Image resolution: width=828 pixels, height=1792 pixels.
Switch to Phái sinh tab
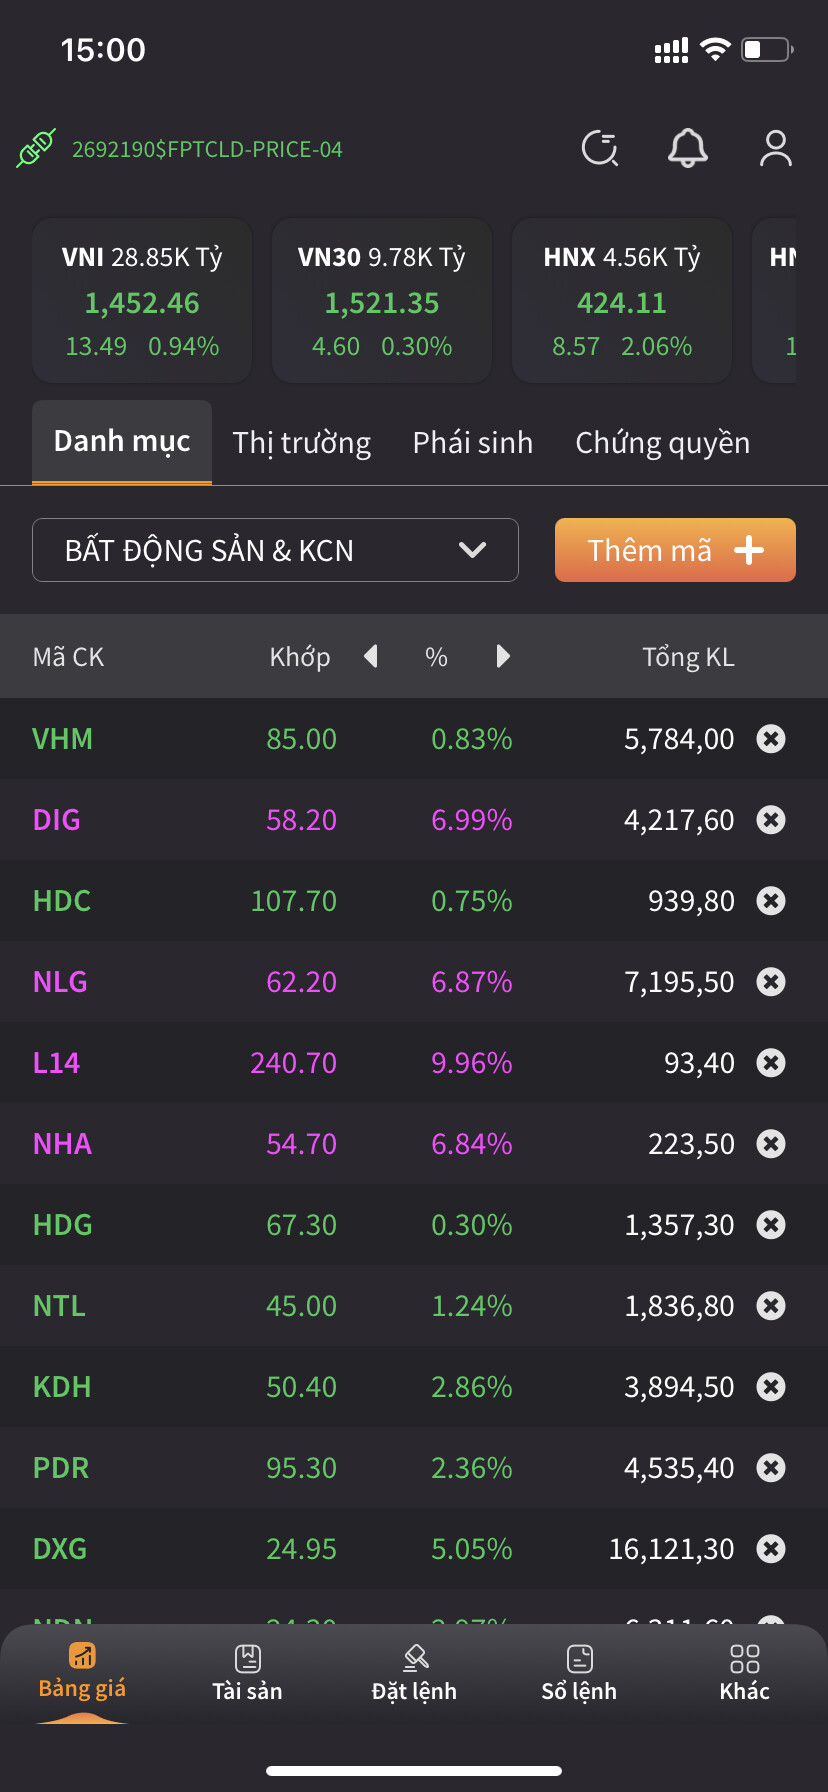click(473, 443)
